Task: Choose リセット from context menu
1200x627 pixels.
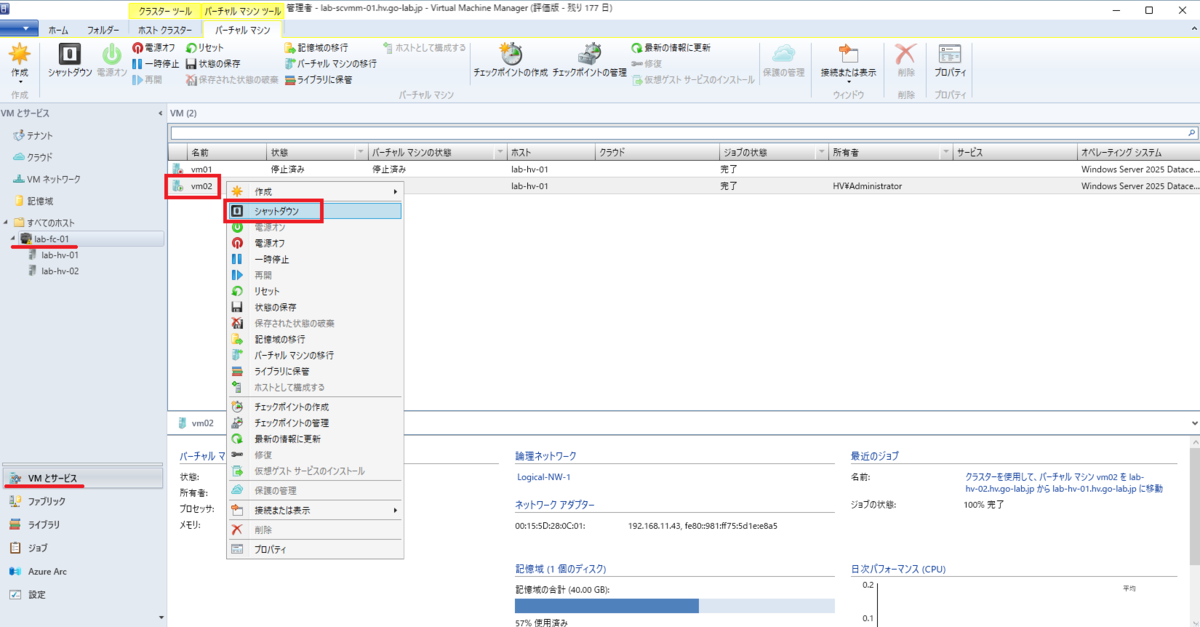Action: click(x=315, y=291)
